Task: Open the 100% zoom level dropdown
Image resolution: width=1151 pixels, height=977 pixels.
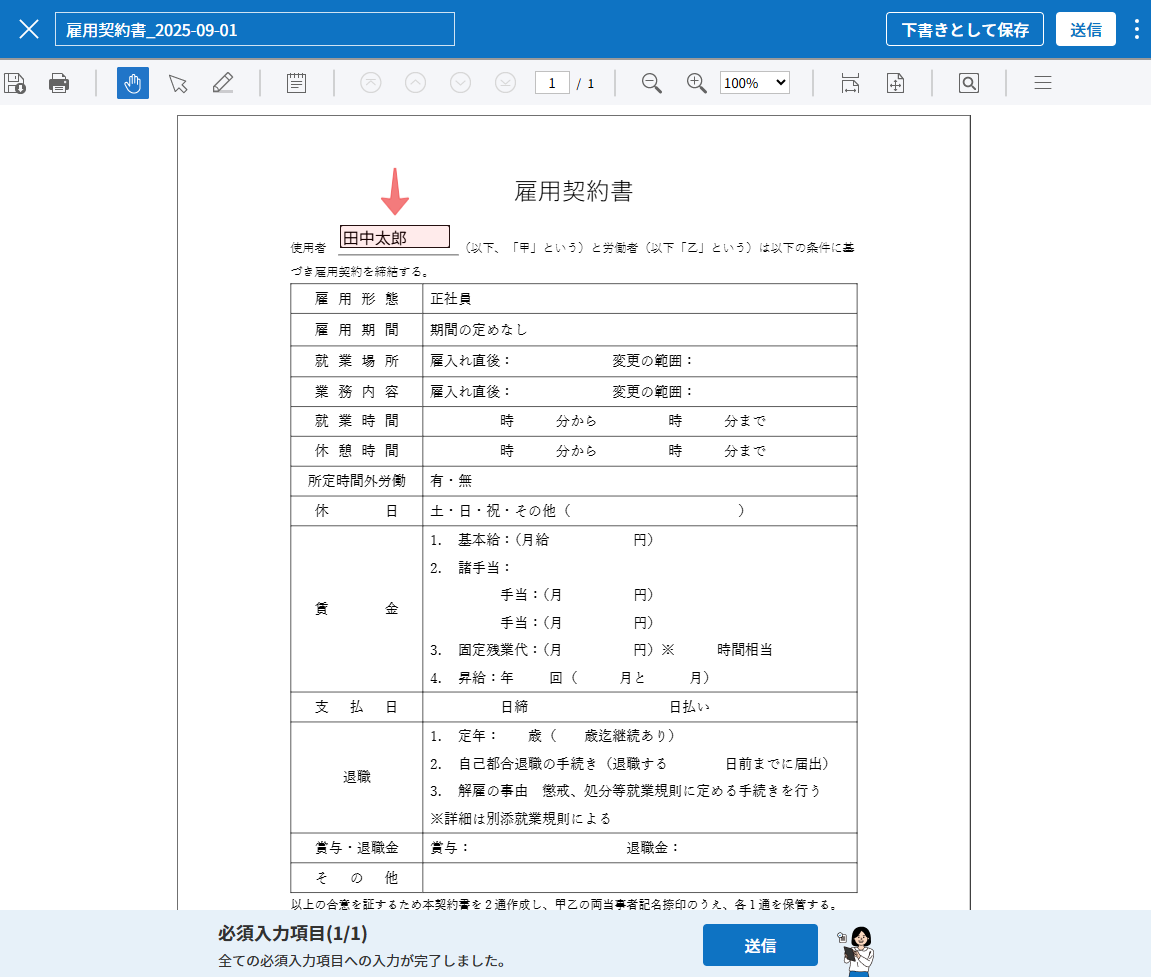Action: click(x=755, y=83)
